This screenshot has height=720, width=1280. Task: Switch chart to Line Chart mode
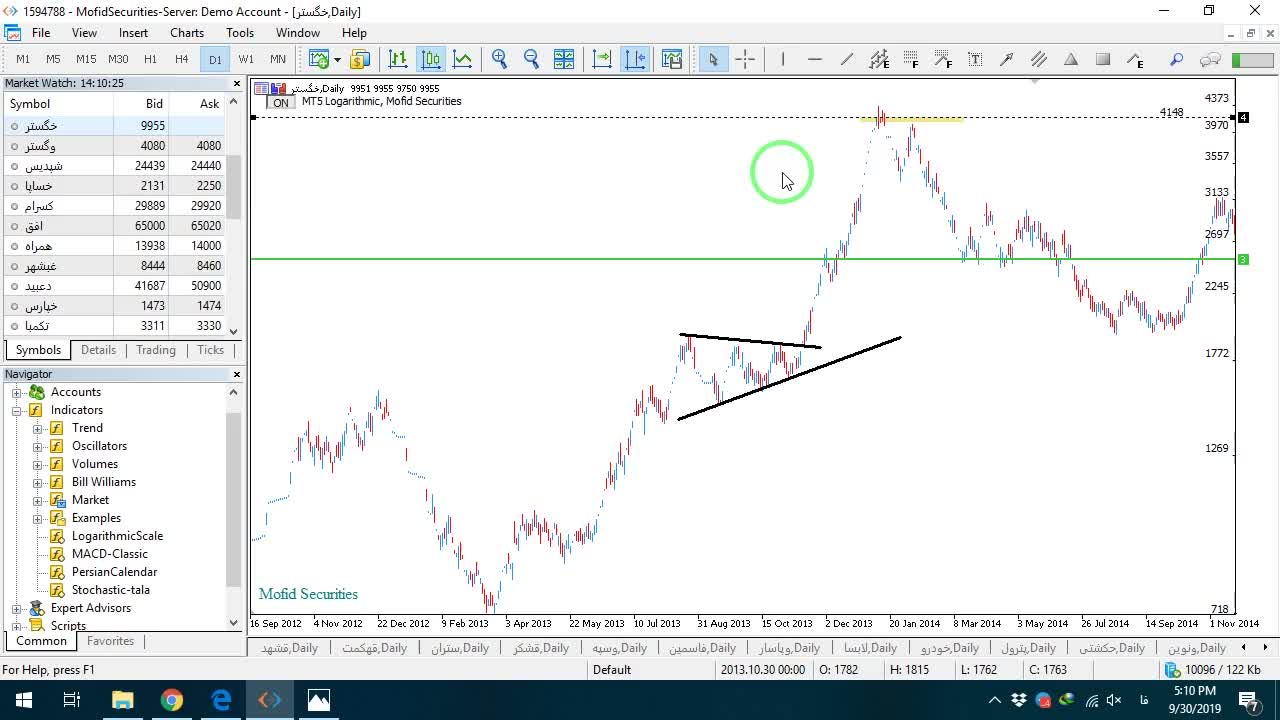(462, 59)
